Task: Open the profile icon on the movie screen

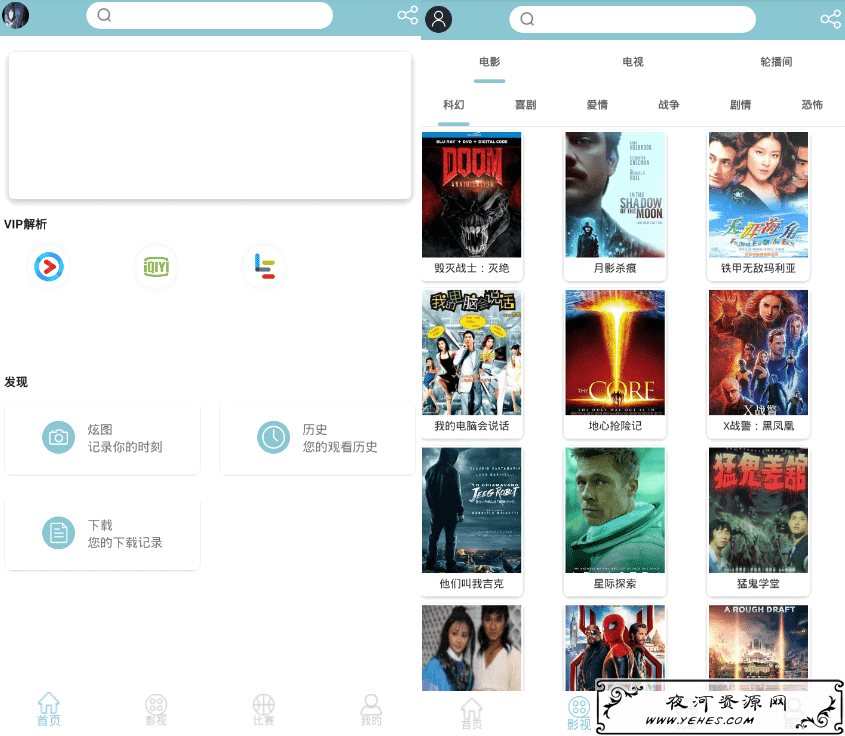Action: tap(439, 19)
